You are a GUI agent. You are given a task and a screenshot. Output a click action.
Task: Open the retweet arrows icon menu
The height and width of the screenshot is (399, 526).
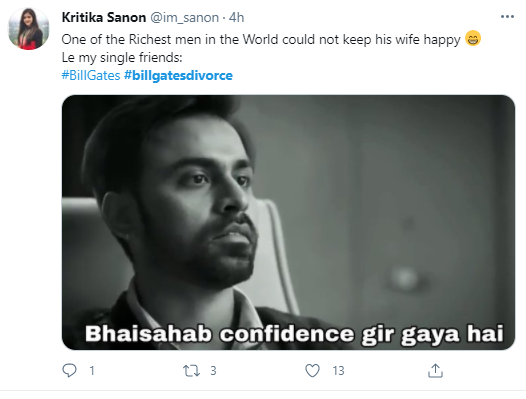coord(191,371)
